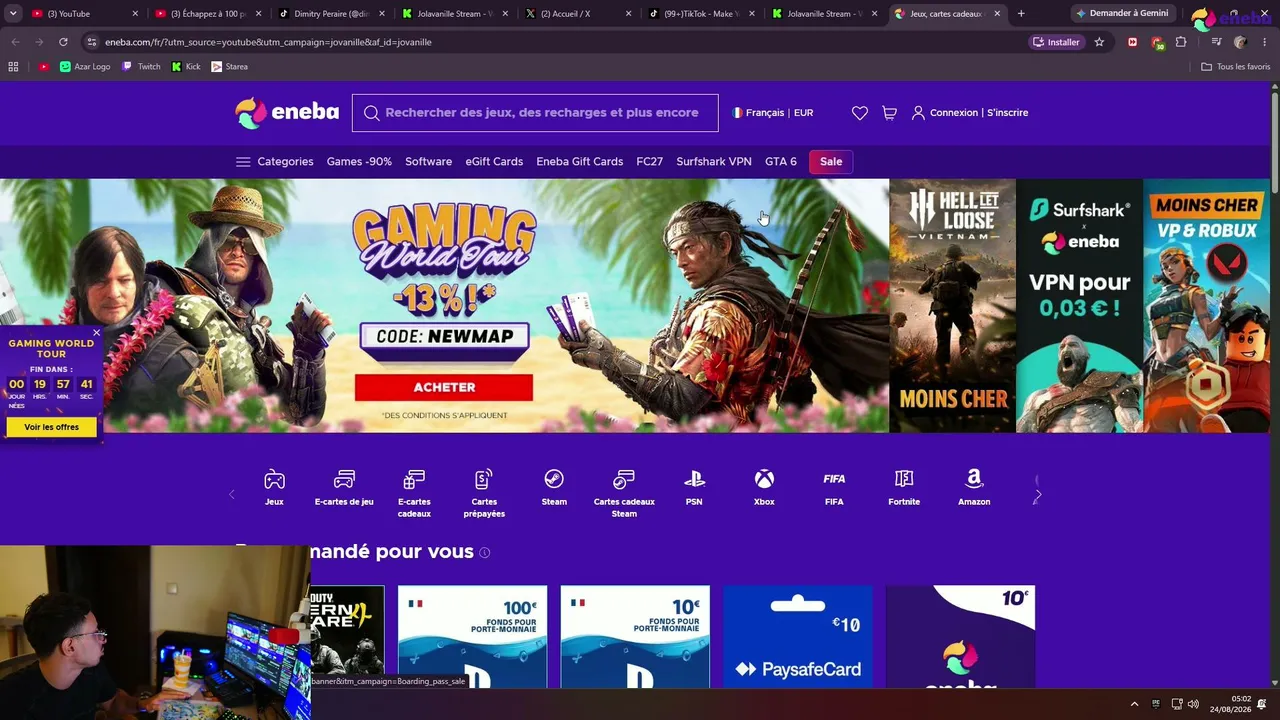Open the GTA 6 menu item
This screenshot has width=1280, height=720.
781,162
